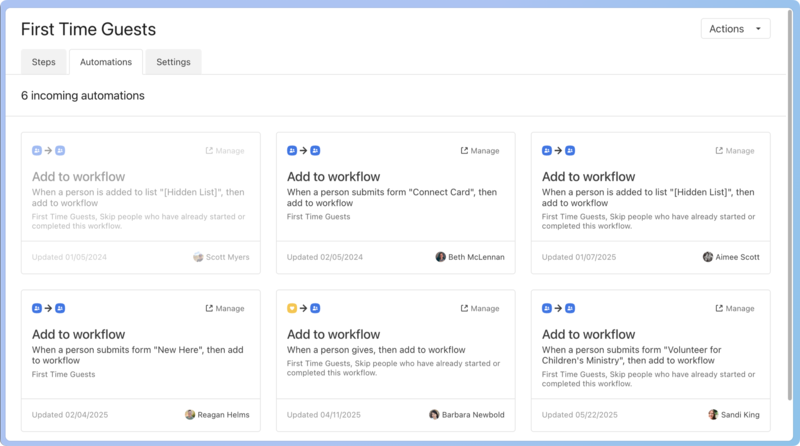Screen dimensions: 800x446
Task: Click the First Time Guests page title
Action: 88,29
